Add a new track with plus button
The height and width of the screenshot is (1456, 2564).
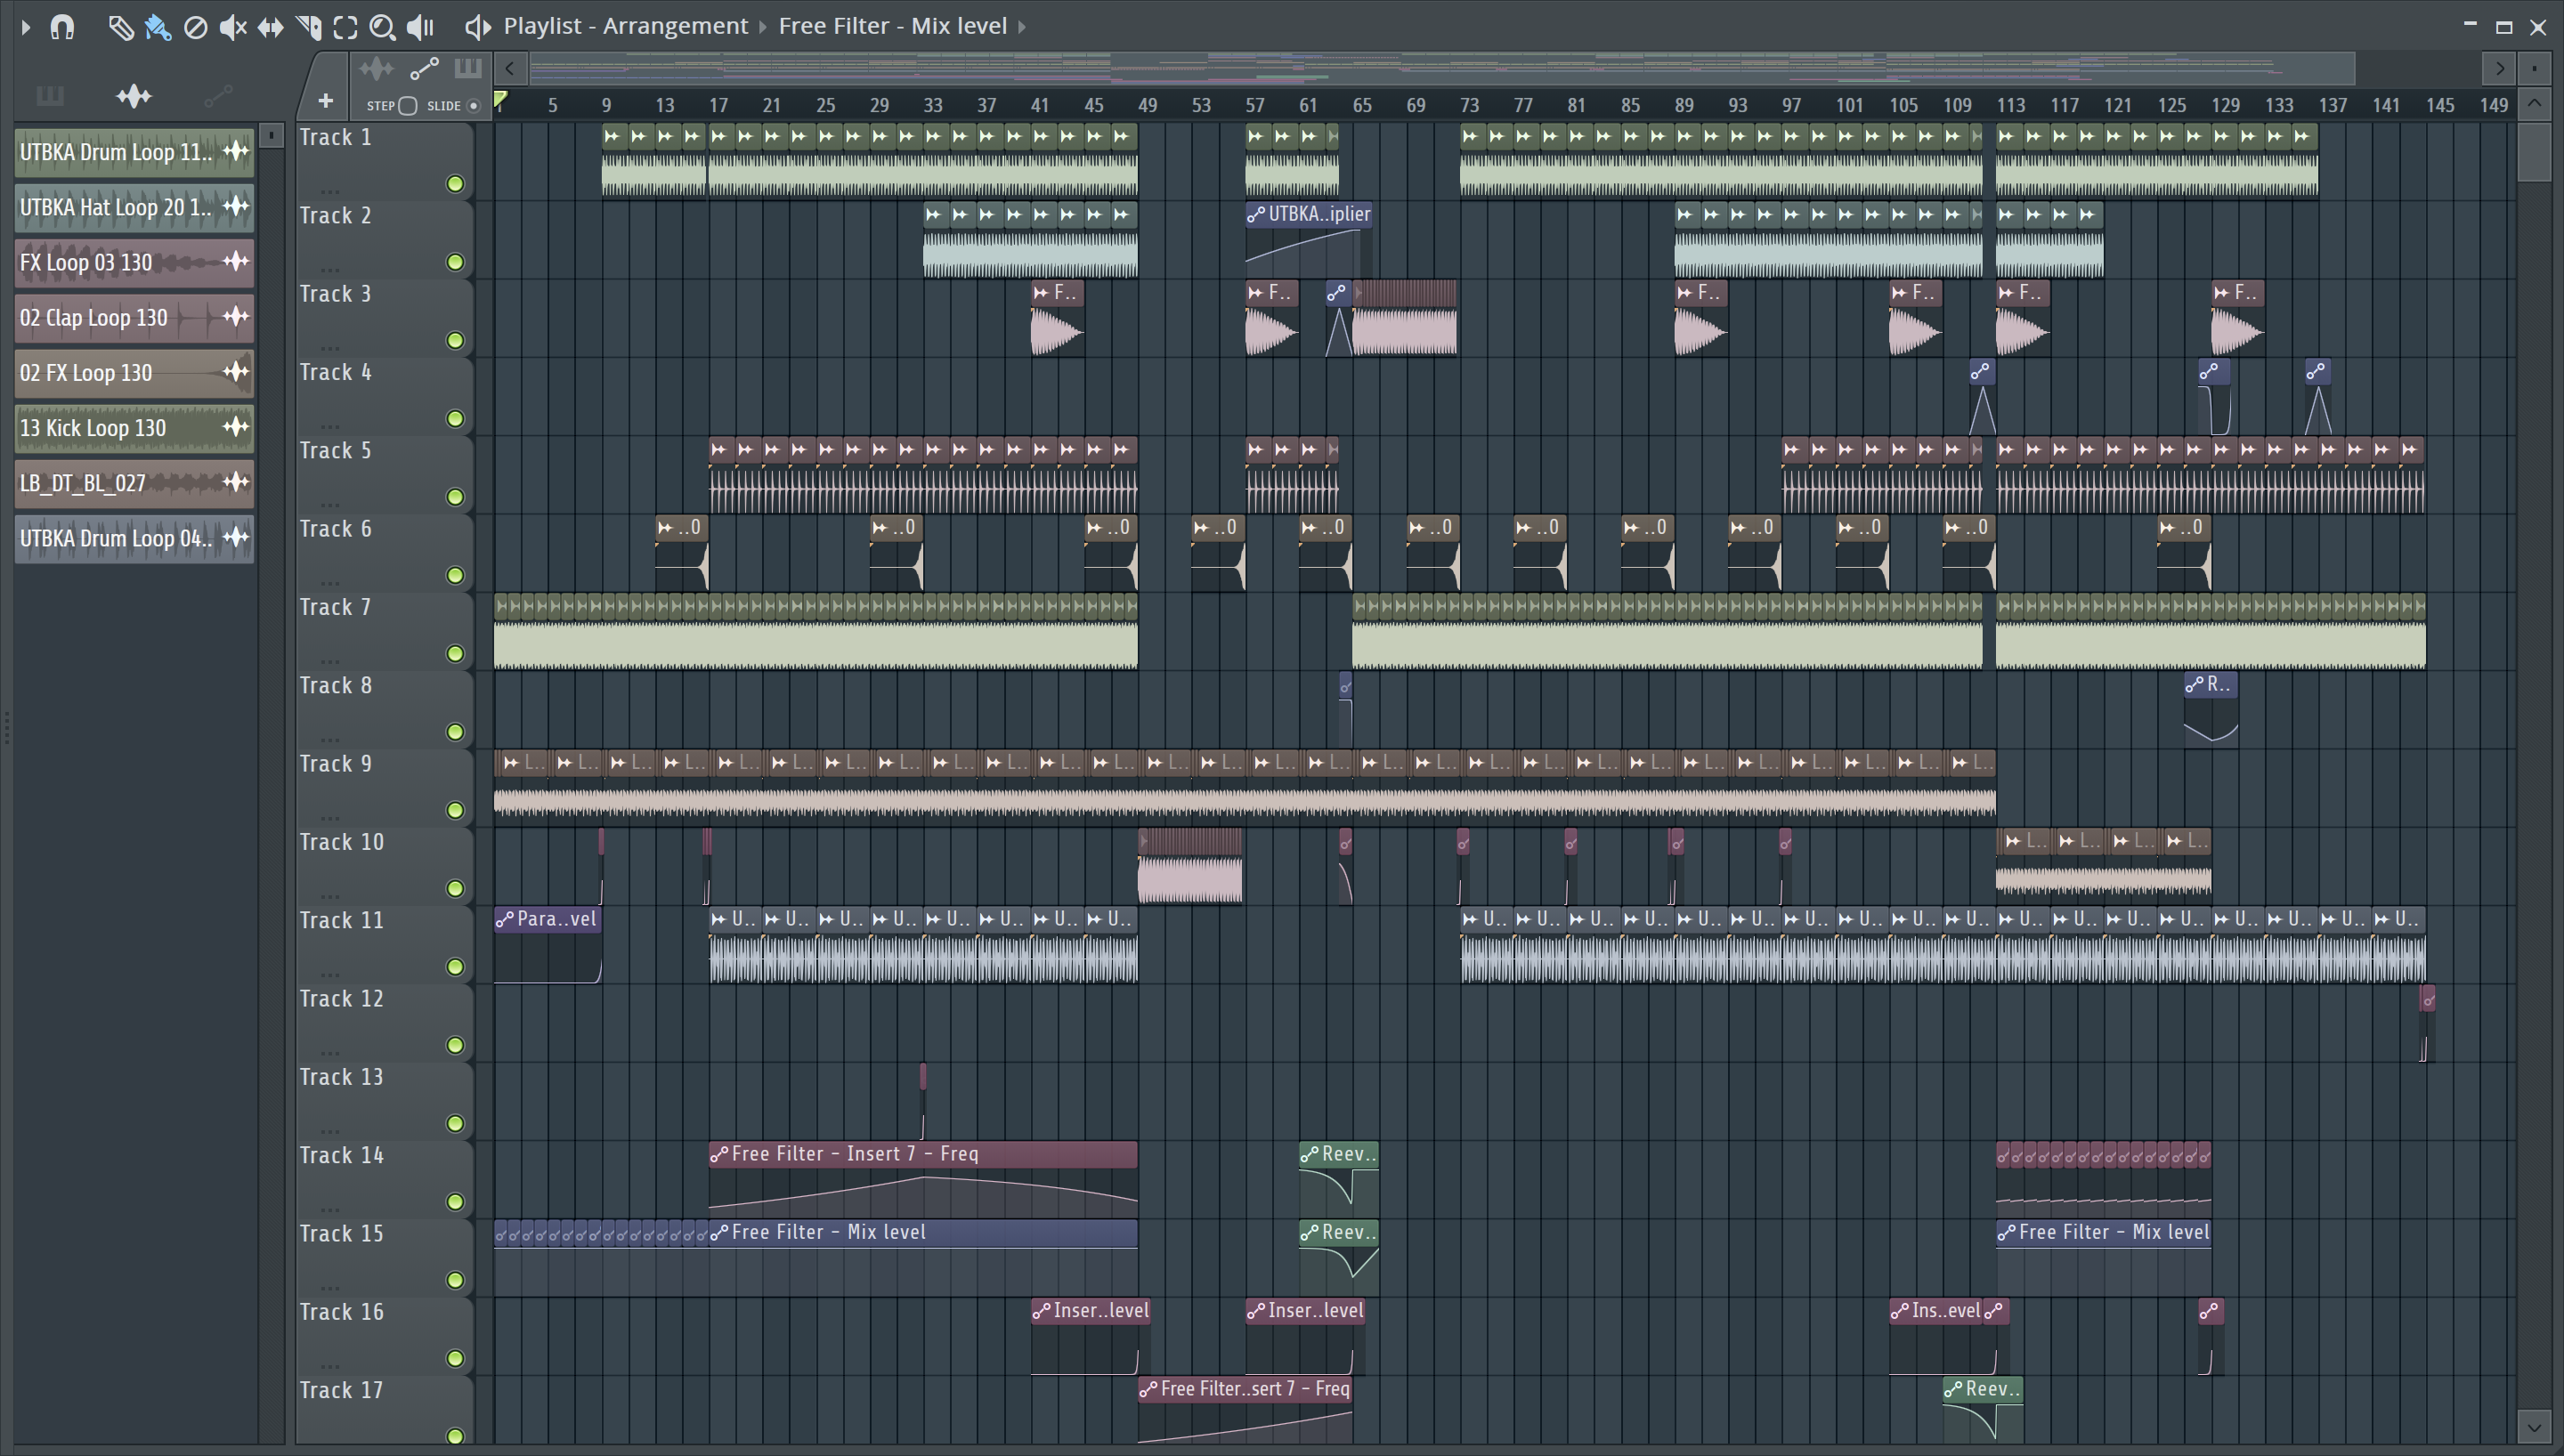[x=325, y=101]
